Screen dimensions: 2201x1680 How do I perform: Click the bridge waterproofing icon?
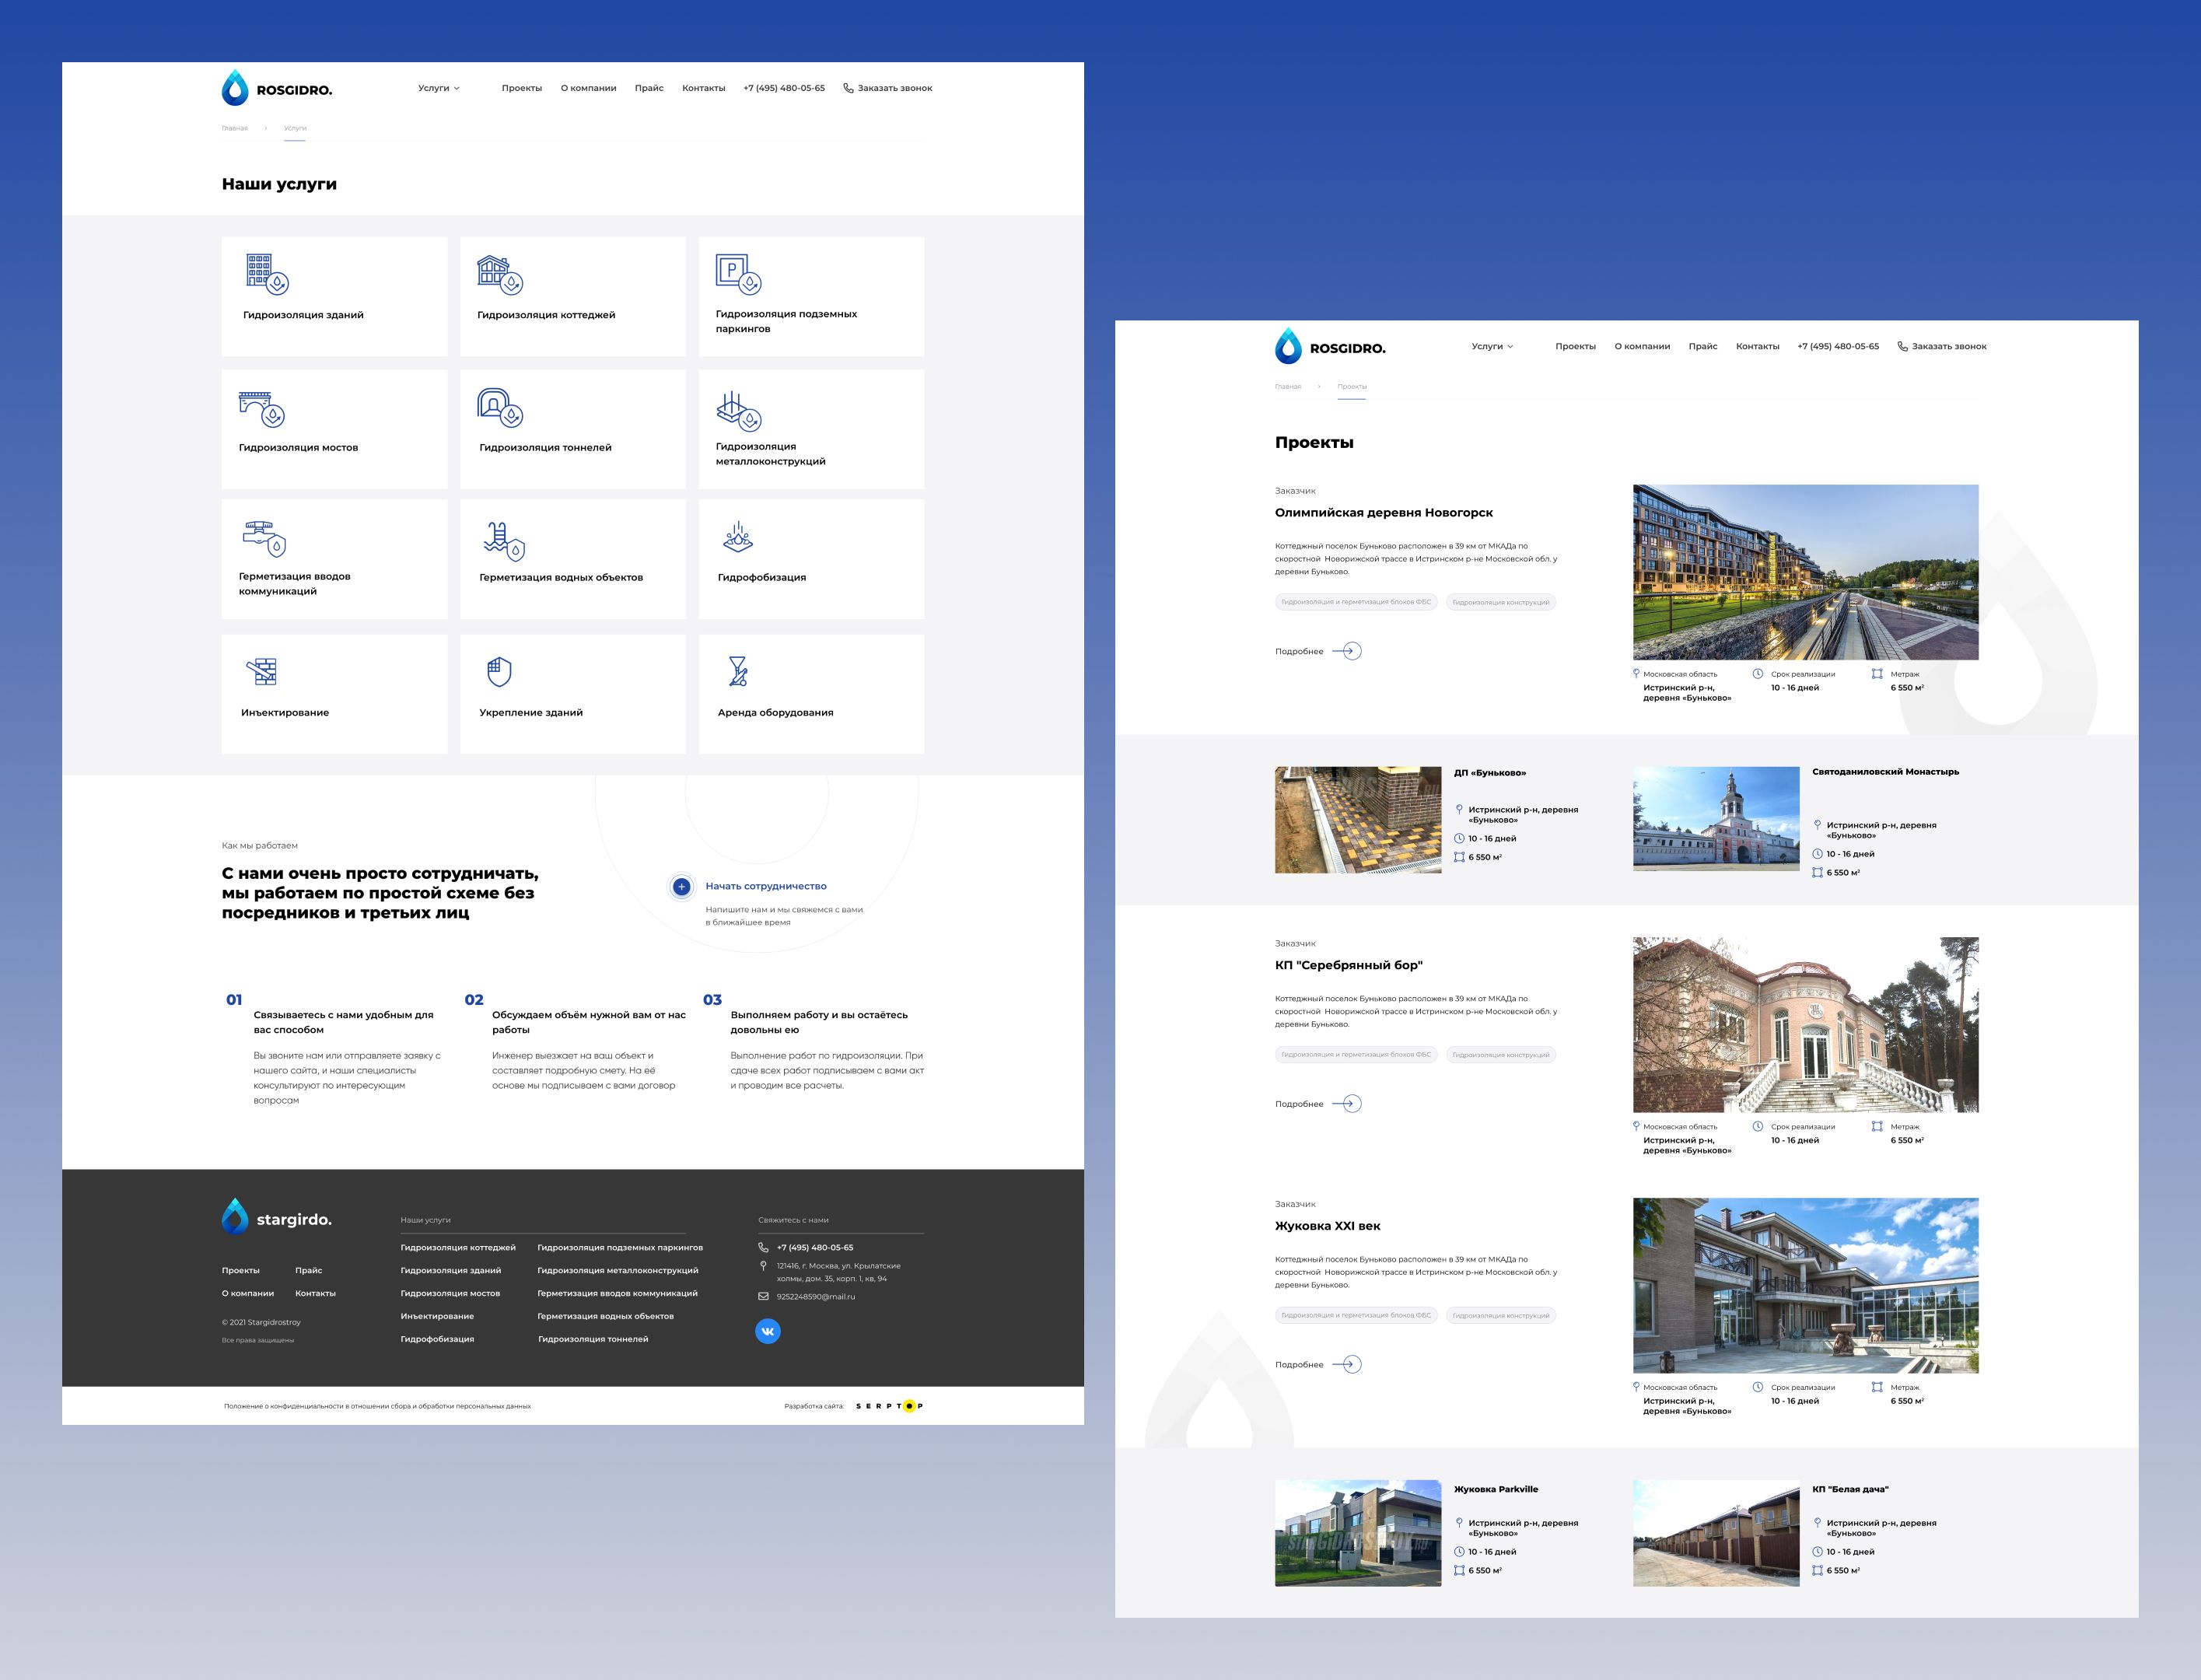[262, 408]
